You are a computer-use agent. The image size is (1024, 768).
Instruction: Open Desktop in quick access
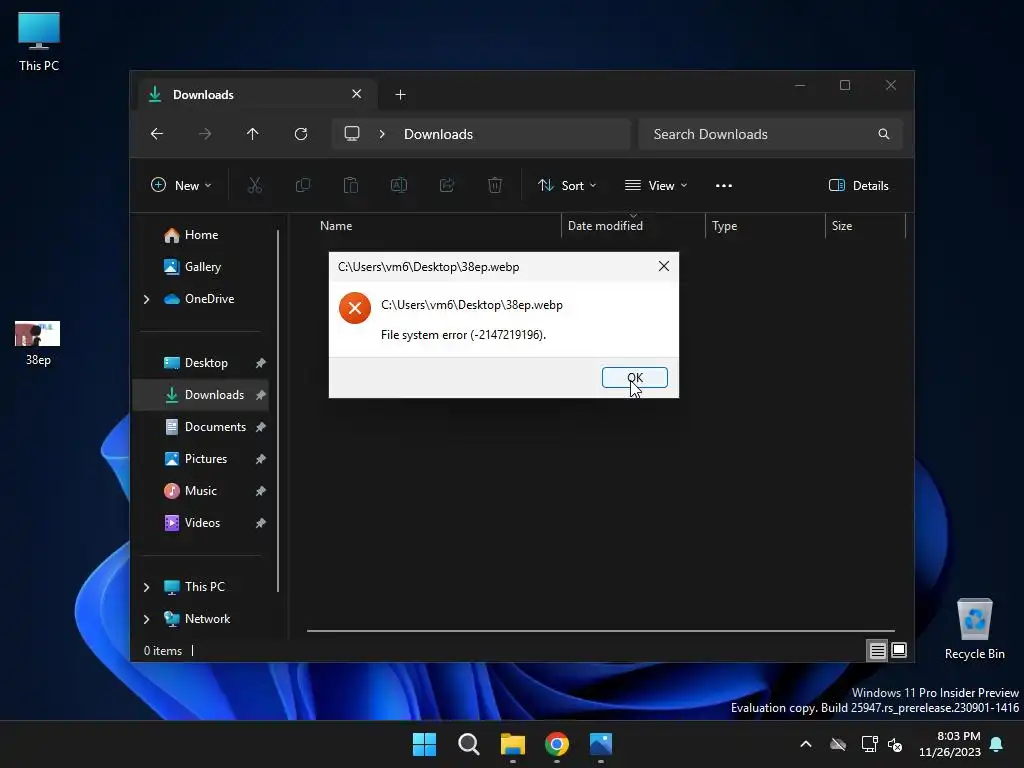coord(206,363)
